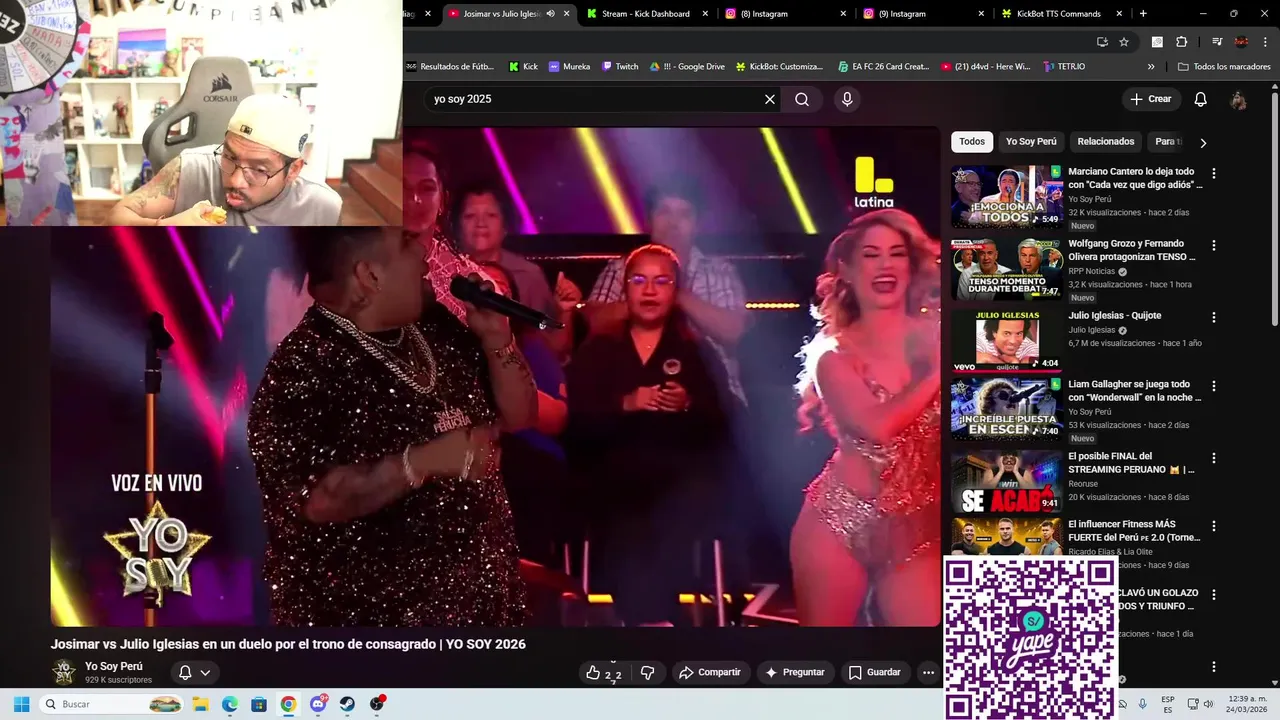
Task: Open Yo Soy Perú channel avatar
Action: pos(64,672)
